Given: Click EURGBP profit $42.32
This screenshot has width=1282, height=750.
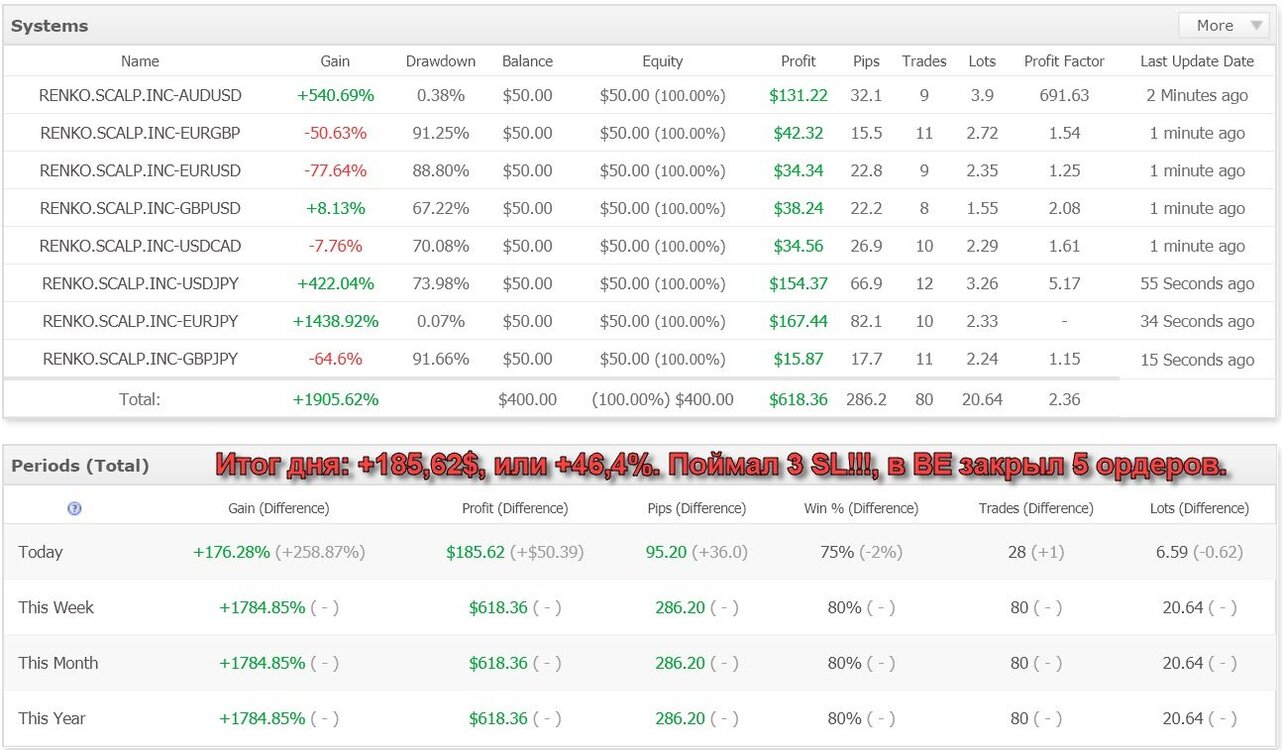Looking at the screenshot, I should coord(798,133).
